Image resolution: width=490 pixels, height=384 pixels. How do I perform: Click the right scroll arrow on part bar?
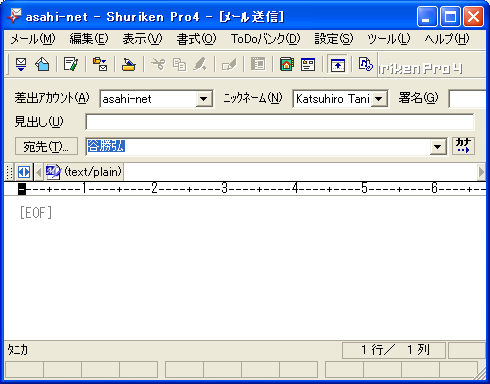click(x=481, y=172)
